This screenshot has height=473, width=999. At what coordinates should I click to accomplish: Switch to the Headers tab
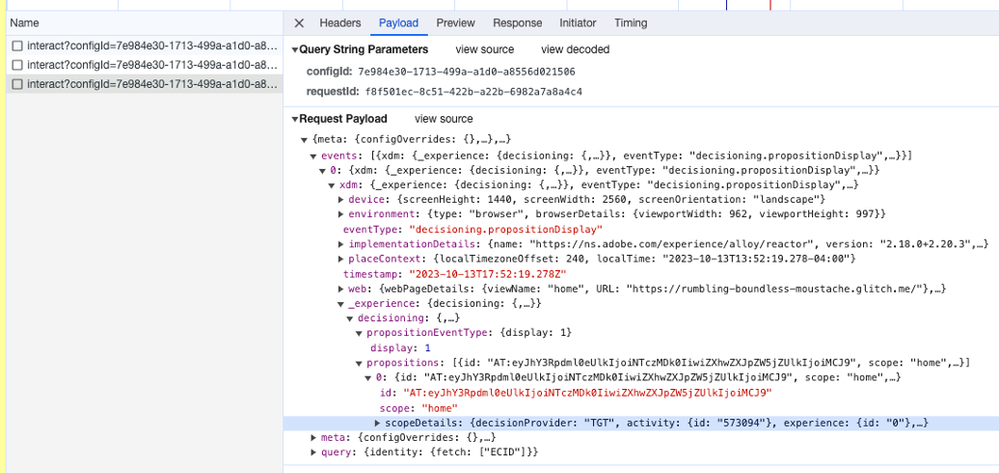click(340, 23)
